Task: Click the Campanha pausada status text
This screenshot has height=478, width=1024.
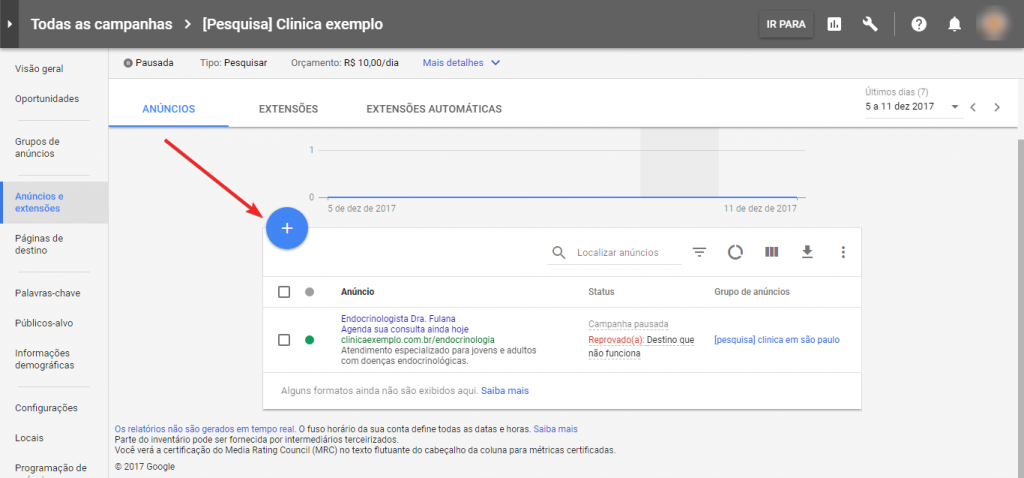Action: tap(628, 325)
